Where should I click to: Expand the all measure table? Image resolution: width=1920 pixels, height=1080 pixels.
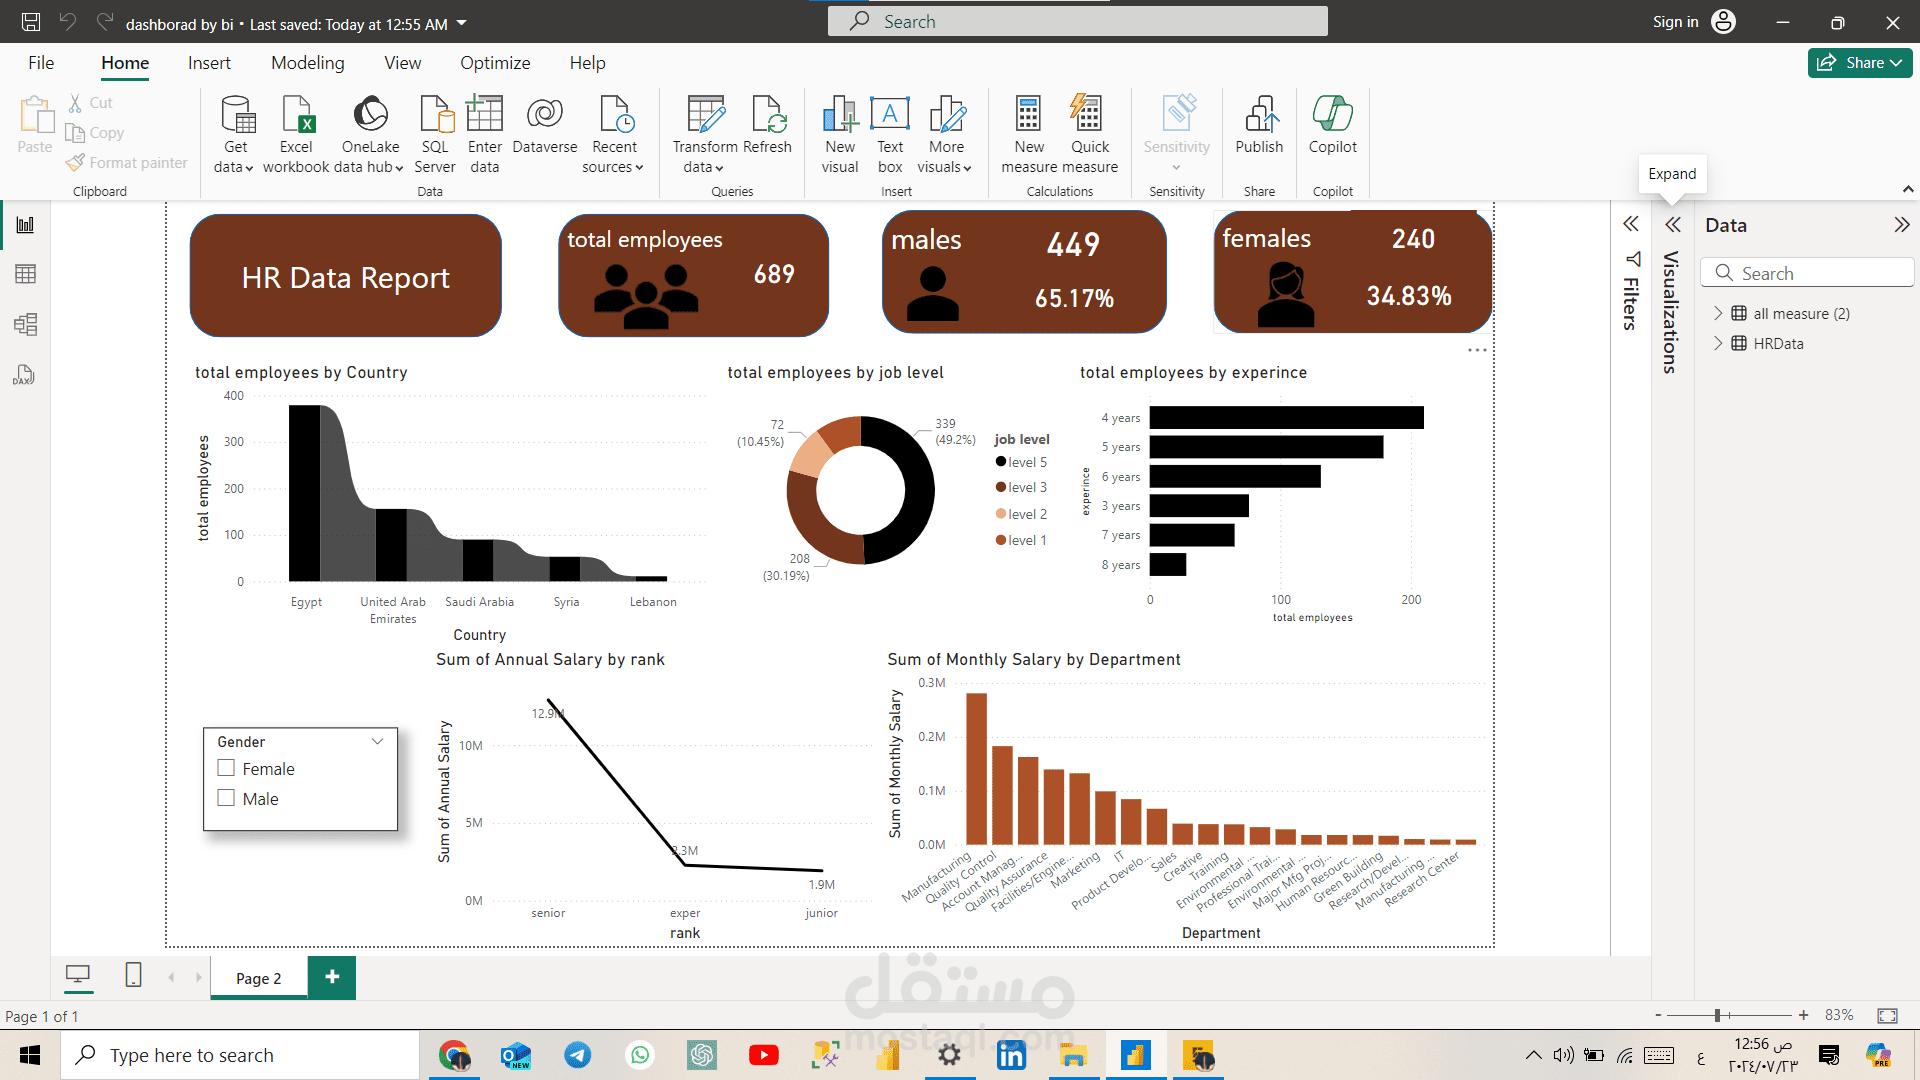[1718, 313]
